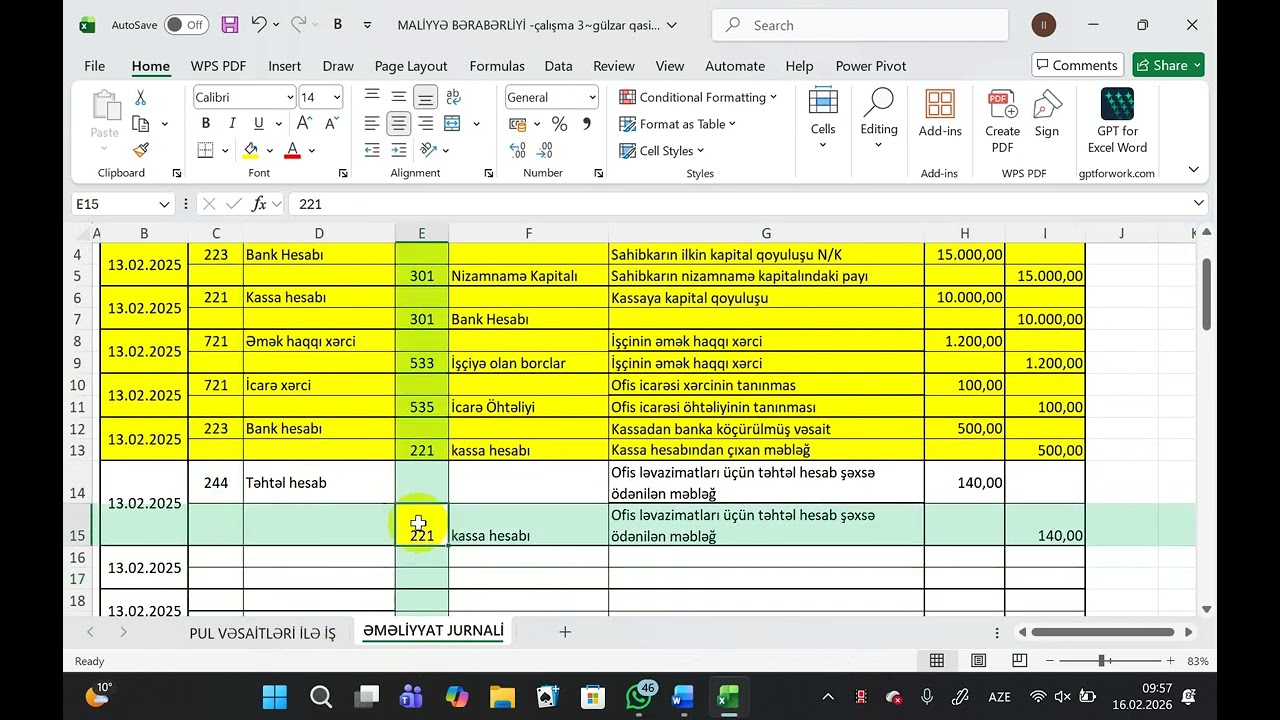Apply Comma Style
1280x720 pixels.
coord(587,124)
